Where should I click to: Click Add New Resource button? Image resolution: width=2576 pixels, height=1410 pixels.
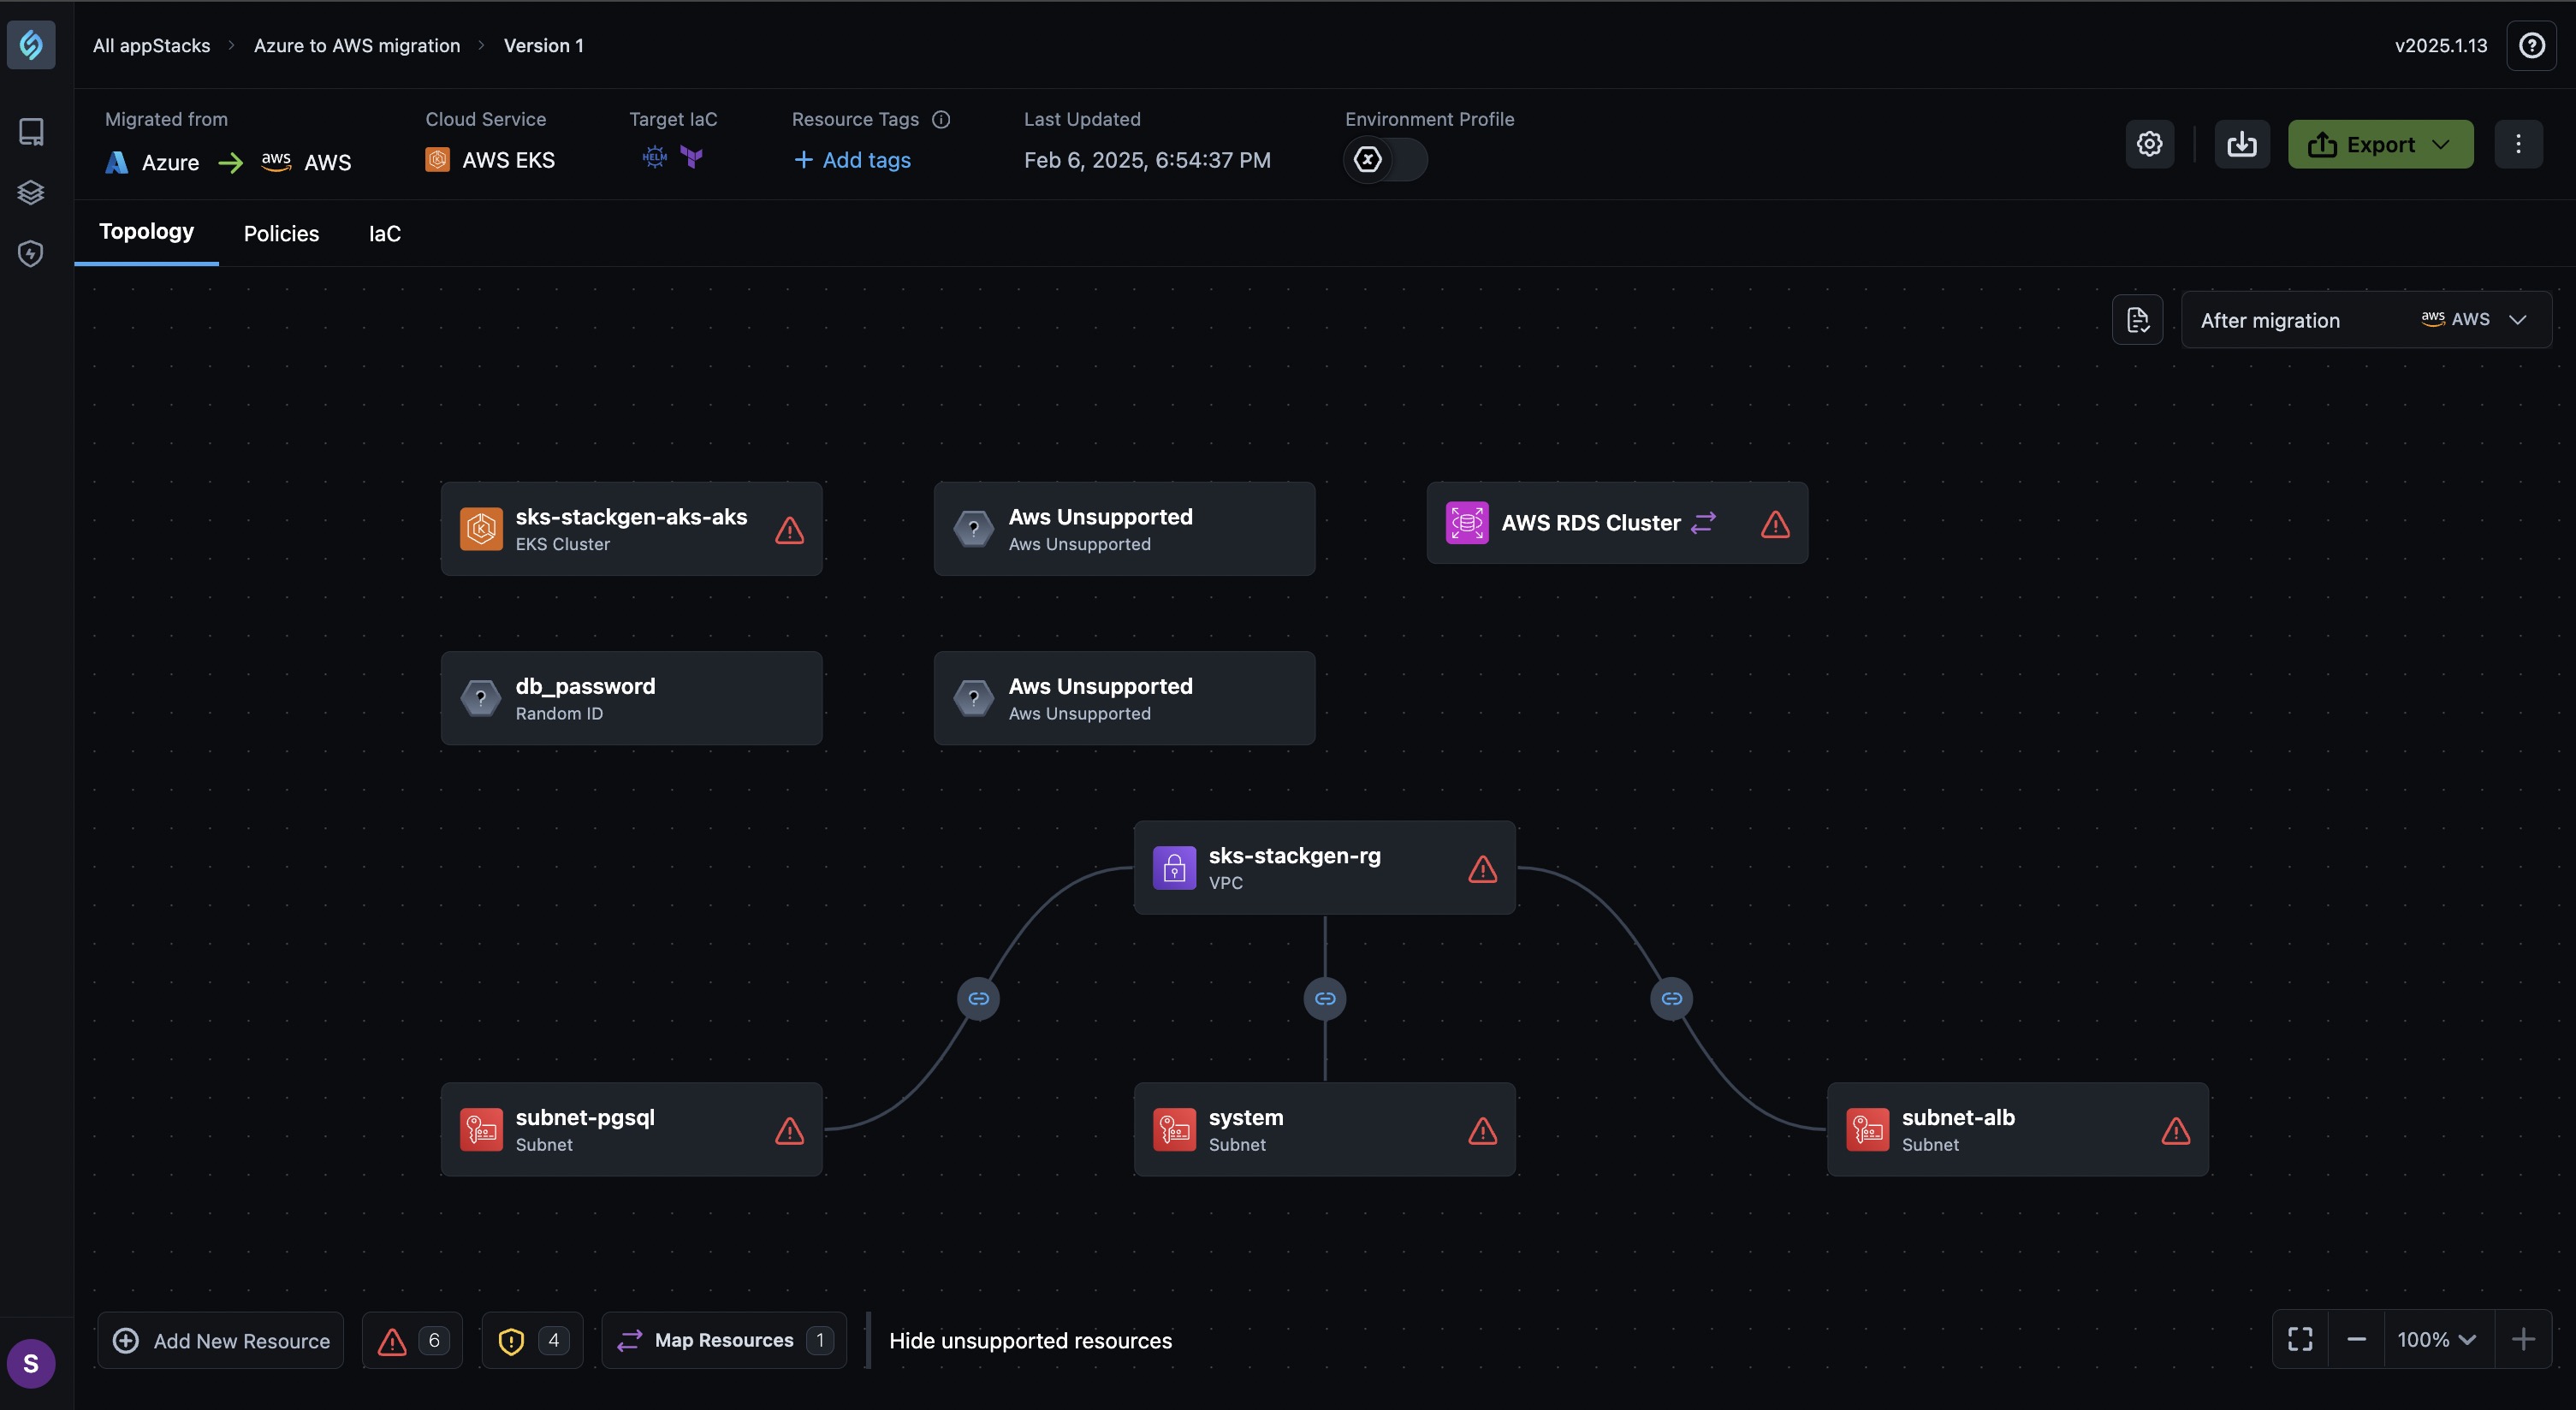point(221,1340)
